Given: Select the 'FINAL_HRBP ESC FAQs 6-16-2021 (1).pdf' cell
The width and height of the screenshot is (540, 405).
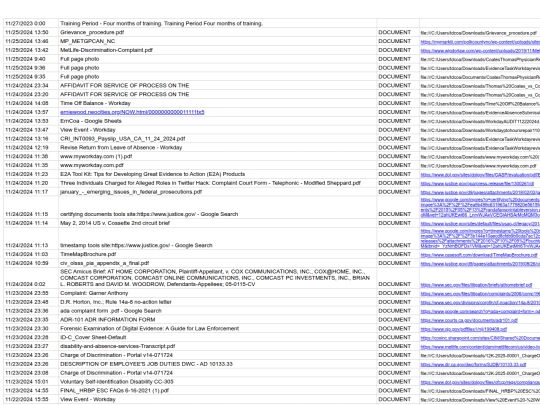Looking at the screenshot, I should point(217,391).
